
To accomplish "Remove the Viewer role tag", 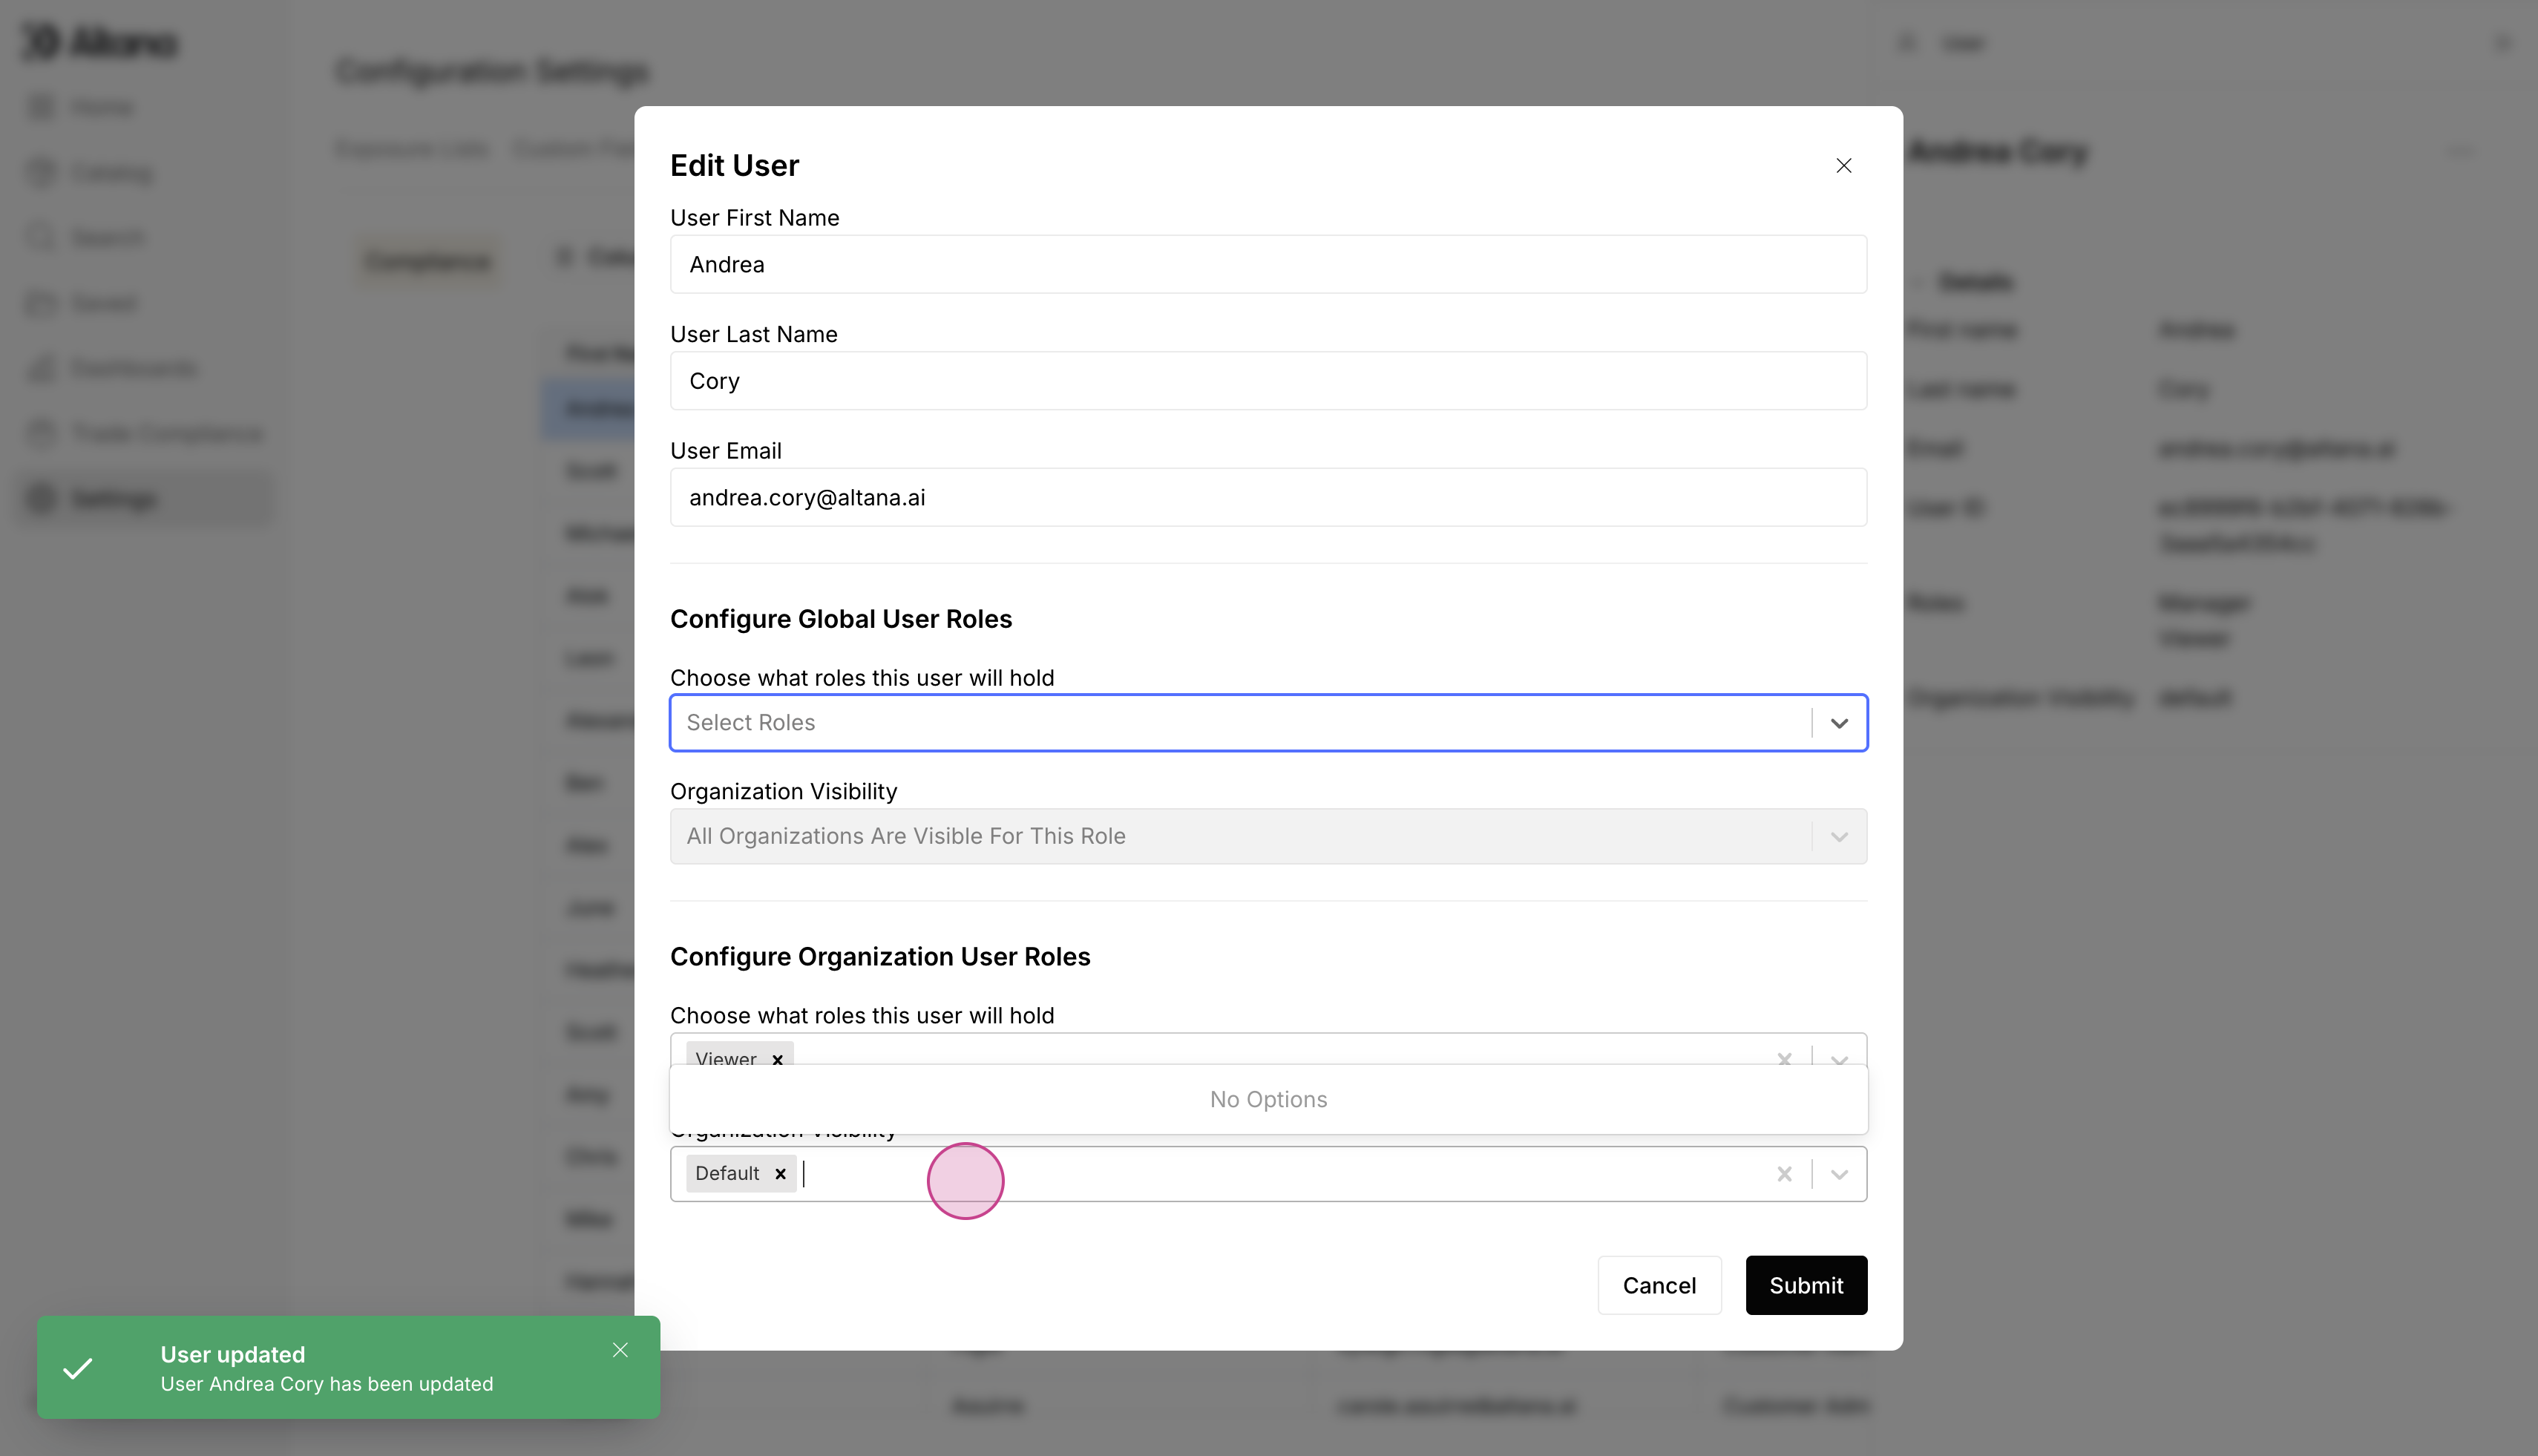I will pos(777,1058).
